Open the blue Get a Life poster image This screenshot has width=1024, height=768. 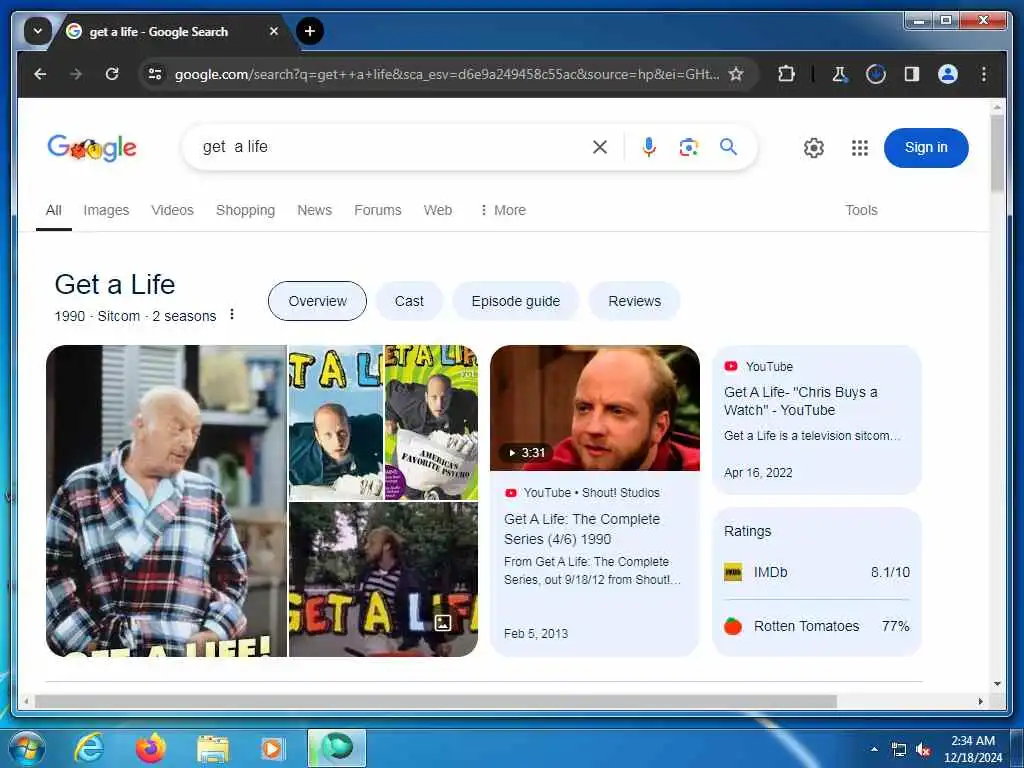(336, 423)
